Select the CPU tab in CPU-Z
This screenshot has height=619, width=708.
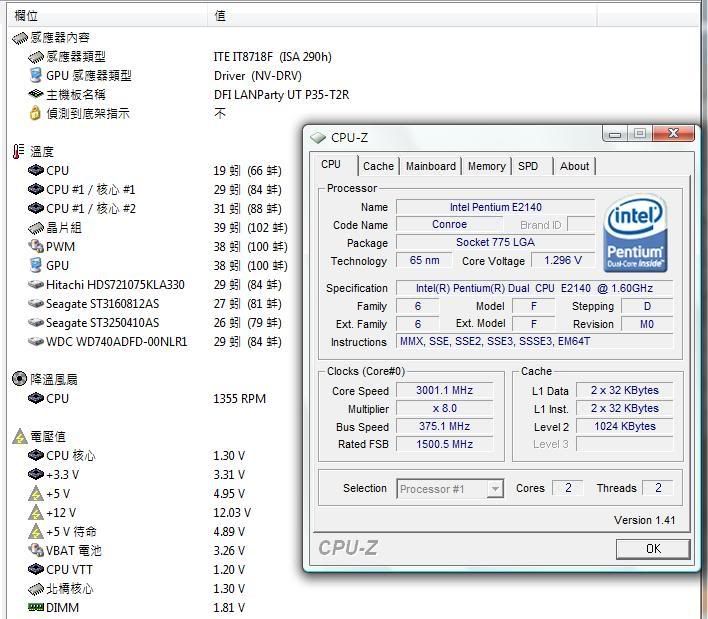point(331,164)
